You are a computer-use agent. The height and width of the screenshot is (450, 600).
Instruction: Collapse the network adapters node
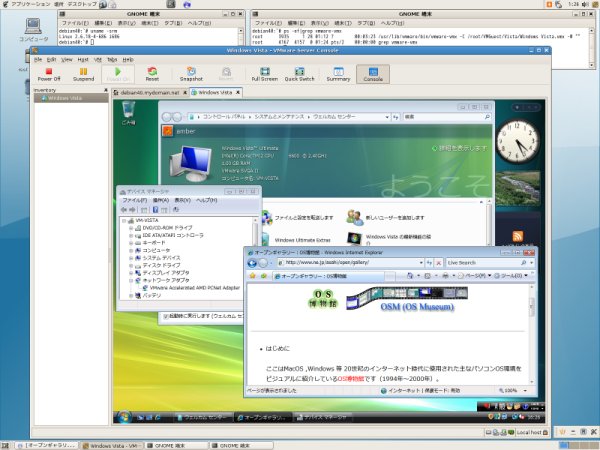click(131, 280)
